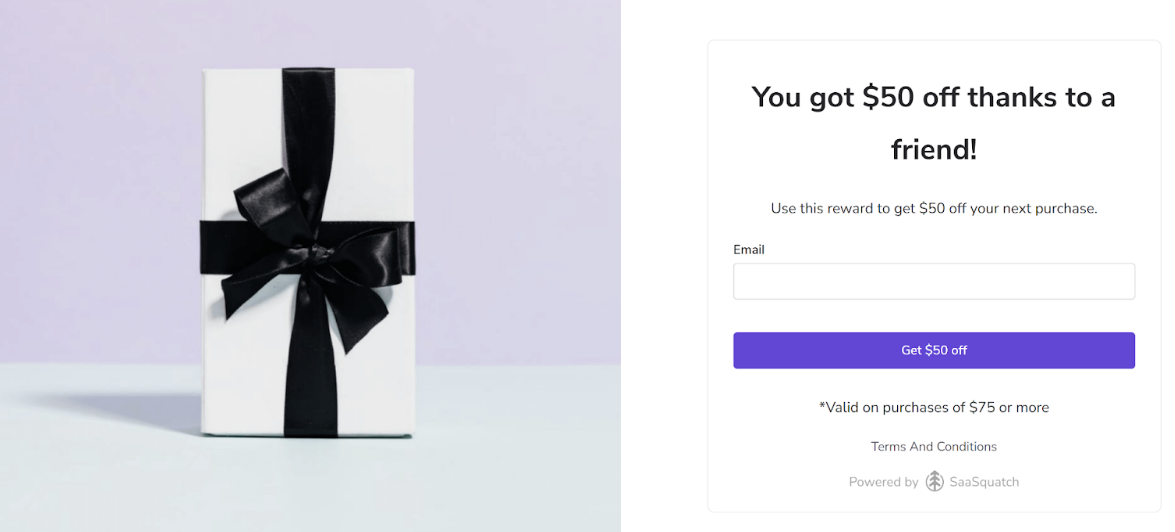Click the "*Valid on purchases of $75" note
Viewport: 1175px width, 532px height.
933,407
